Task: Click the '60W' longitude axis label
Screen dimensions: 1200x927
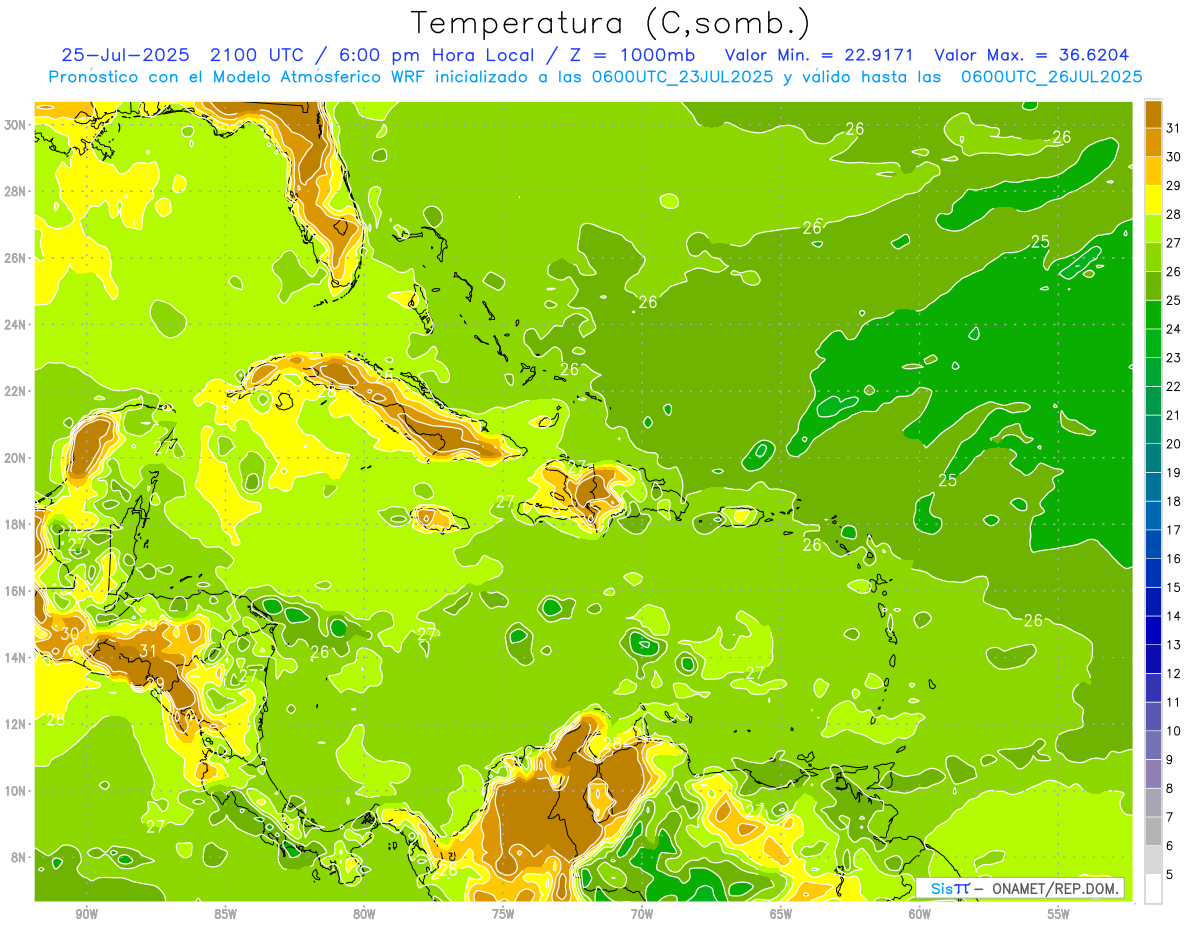Action: [x=920, y=914]
